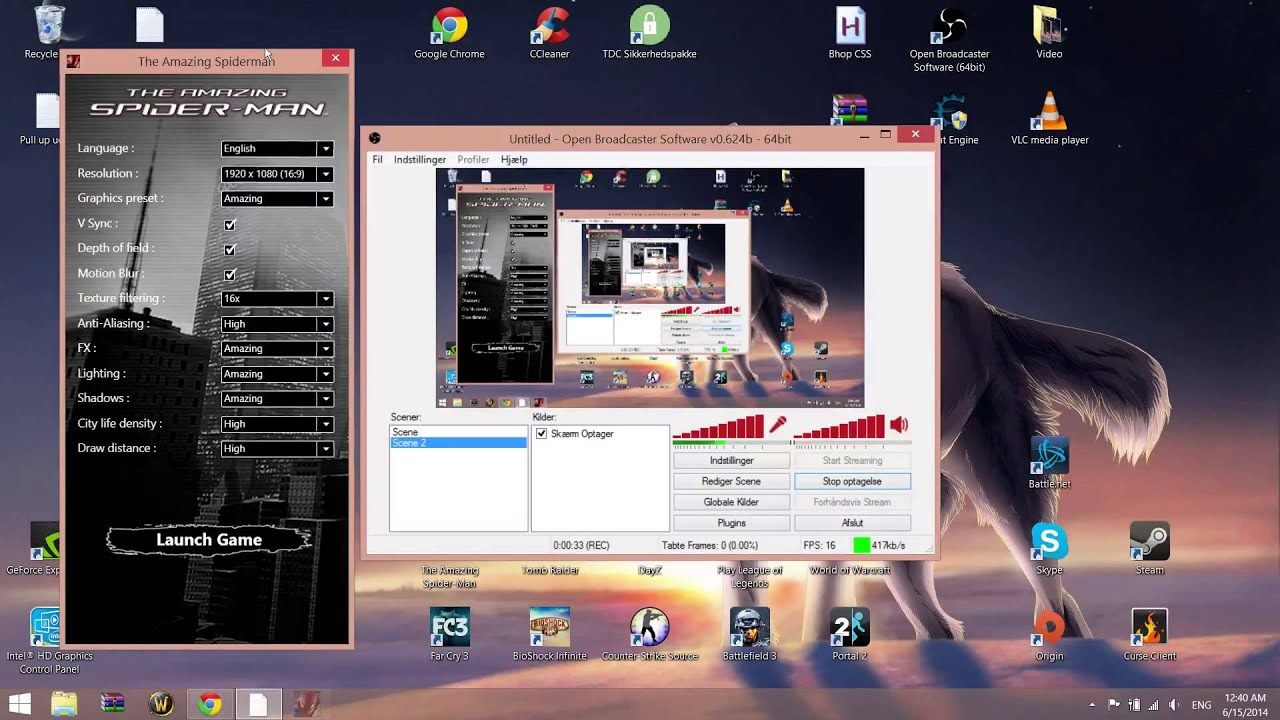Click the Plugins button
This screenshot has height=720, width=1280.
pos(731,523)
